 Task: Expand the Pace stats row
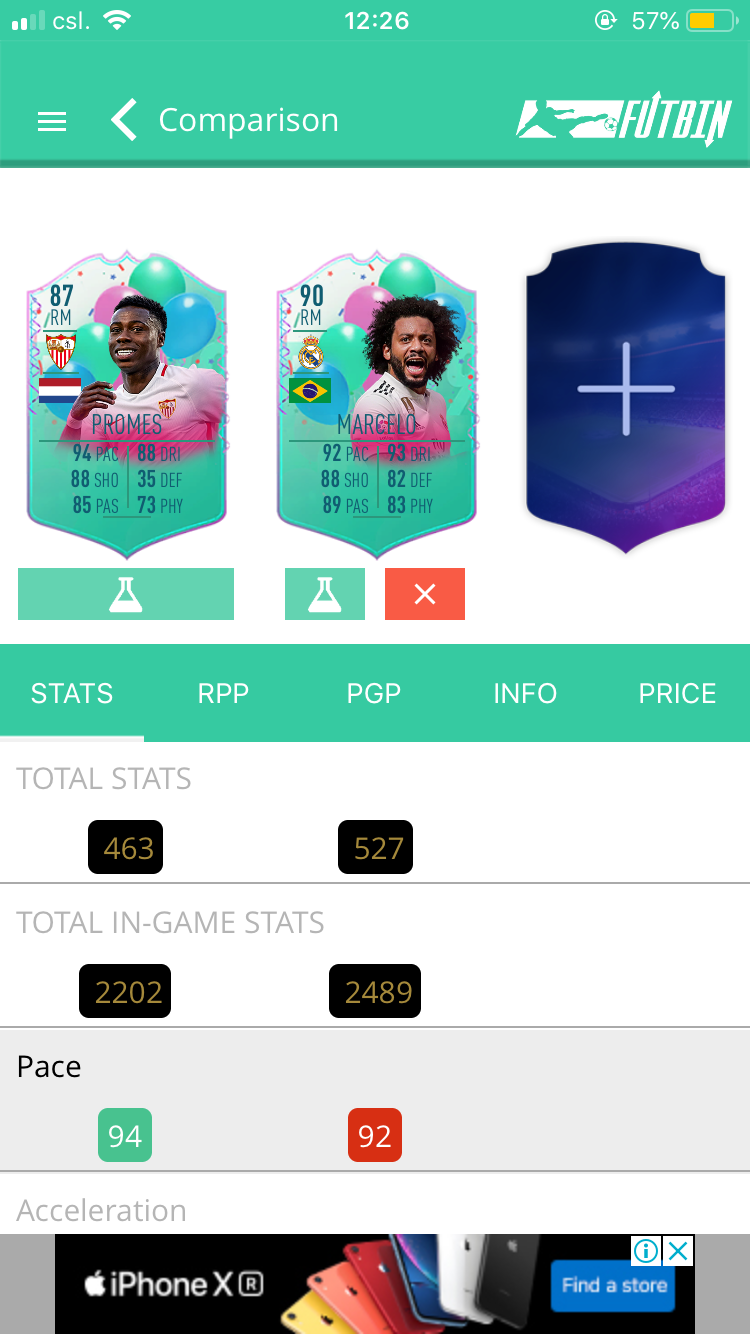(375, 1100)
